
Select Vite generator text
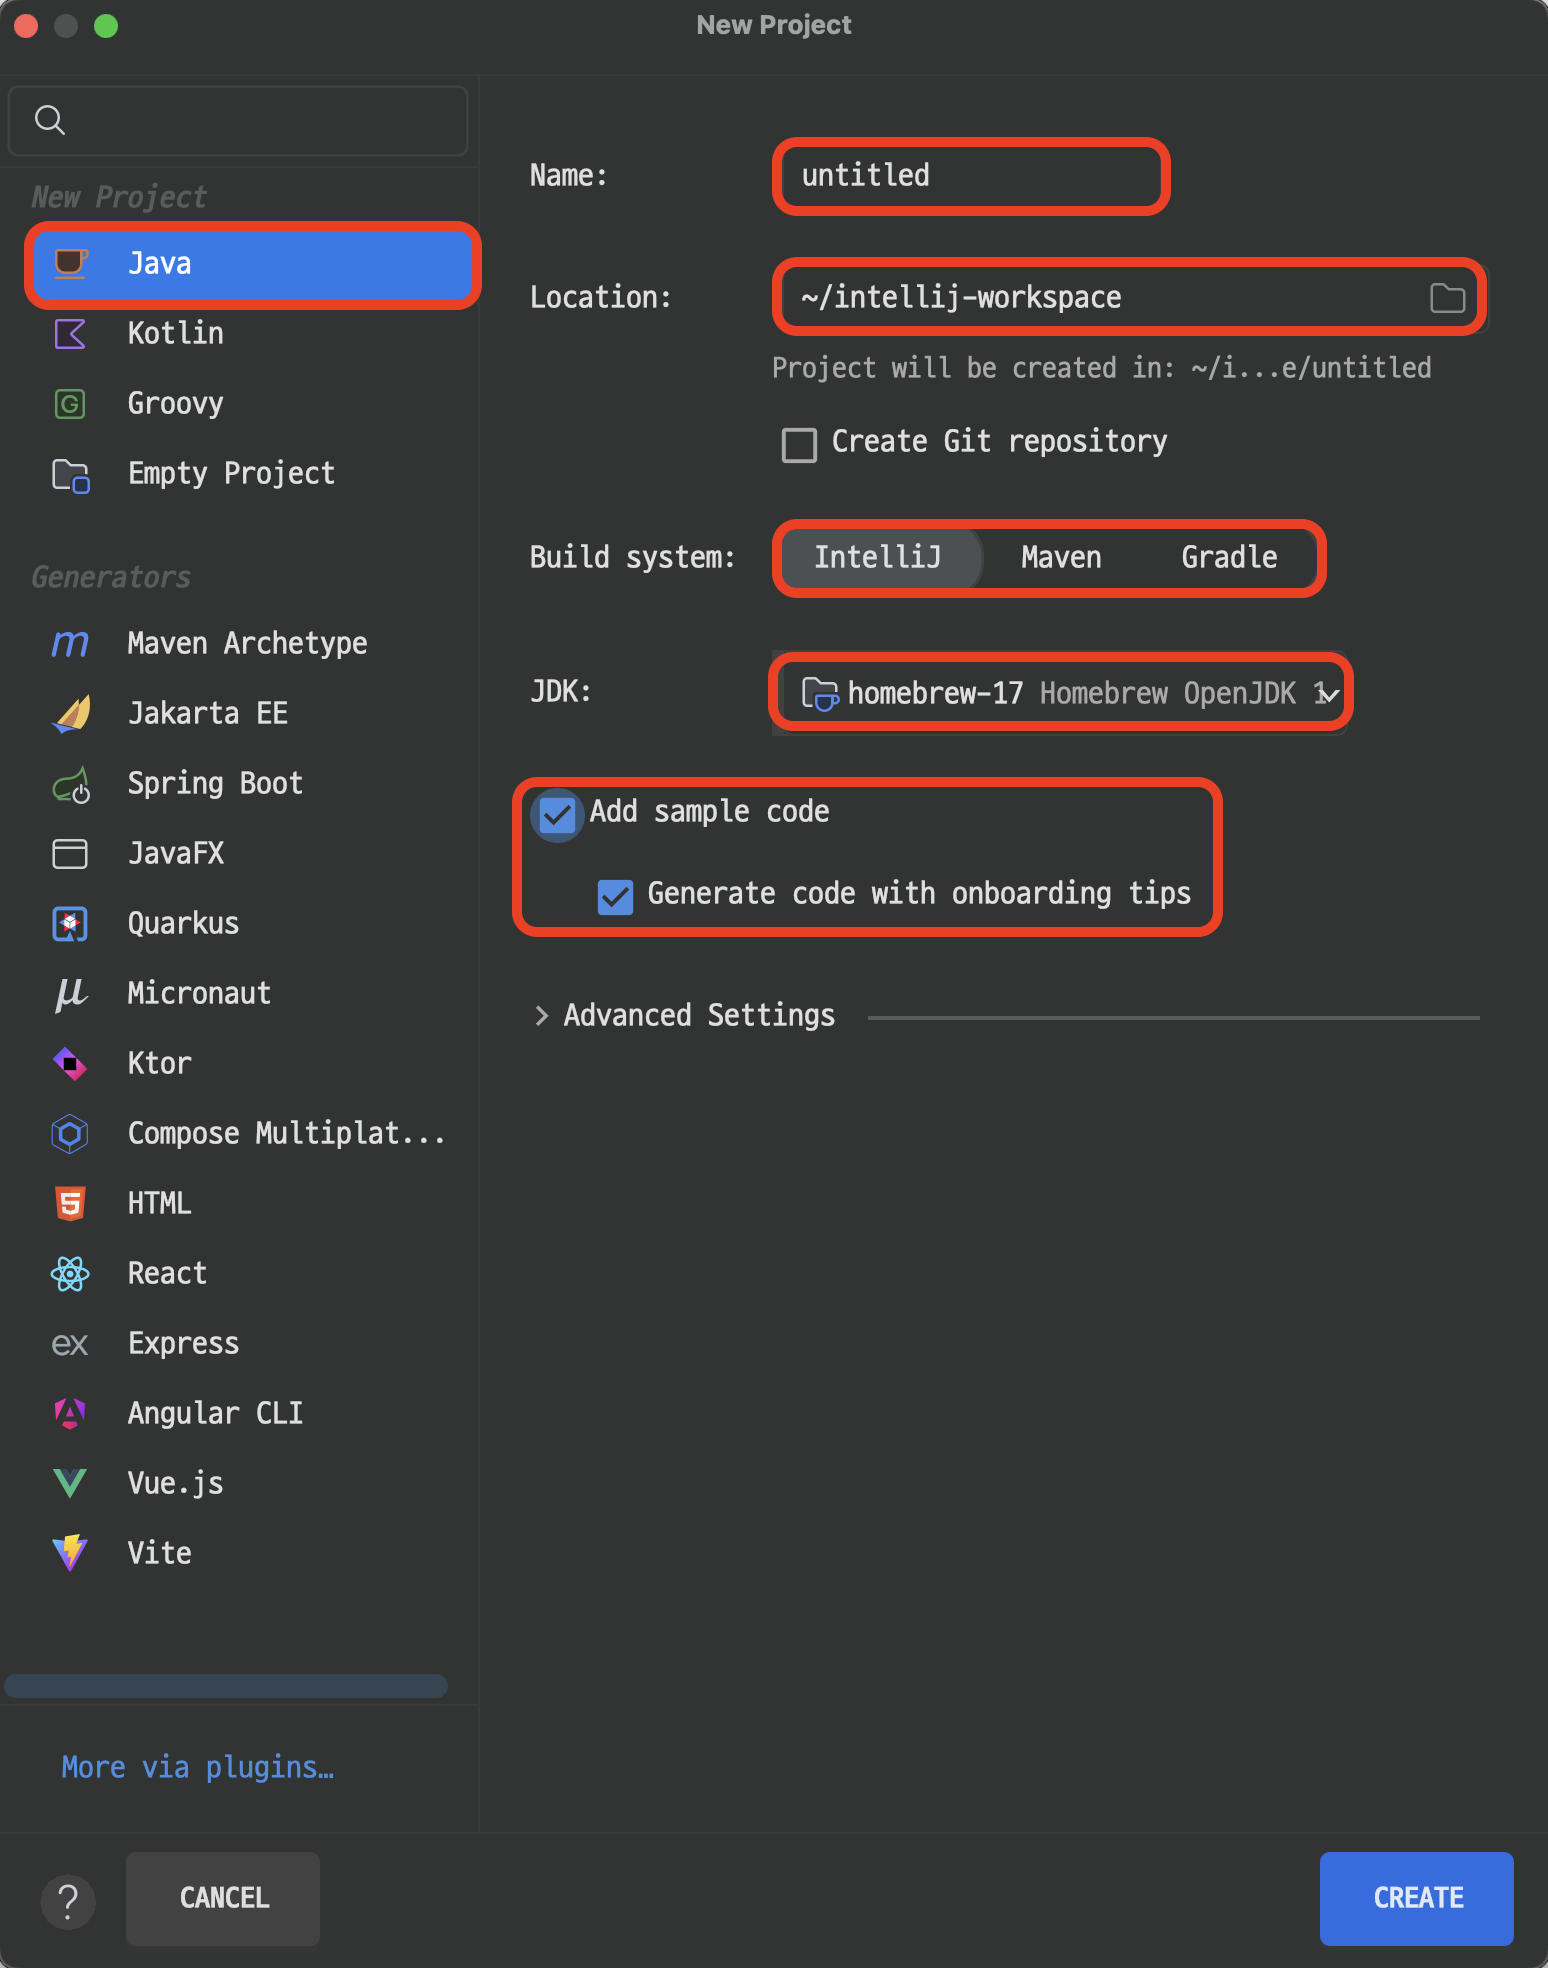pyautogui.click(x=159, y=1553)
